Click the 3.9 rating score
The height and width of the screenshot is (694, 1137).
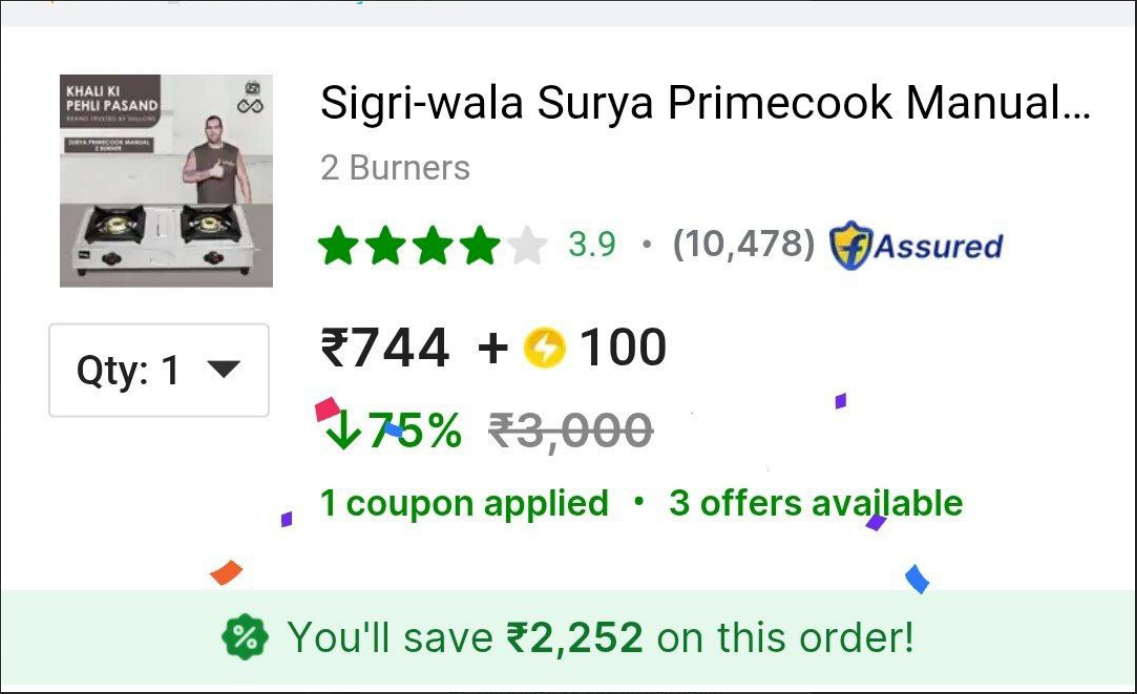(x=592, y=244)
